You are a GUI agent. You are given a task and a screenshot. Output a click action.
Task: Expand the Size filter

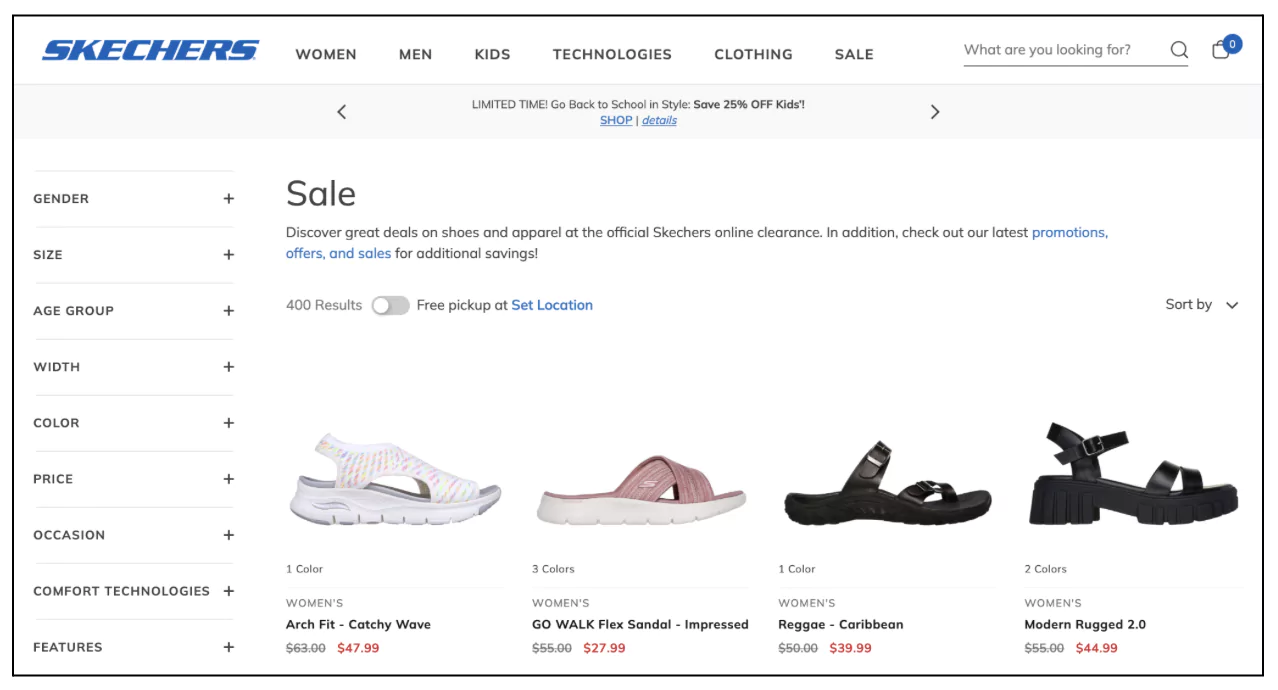pos(133,255)
